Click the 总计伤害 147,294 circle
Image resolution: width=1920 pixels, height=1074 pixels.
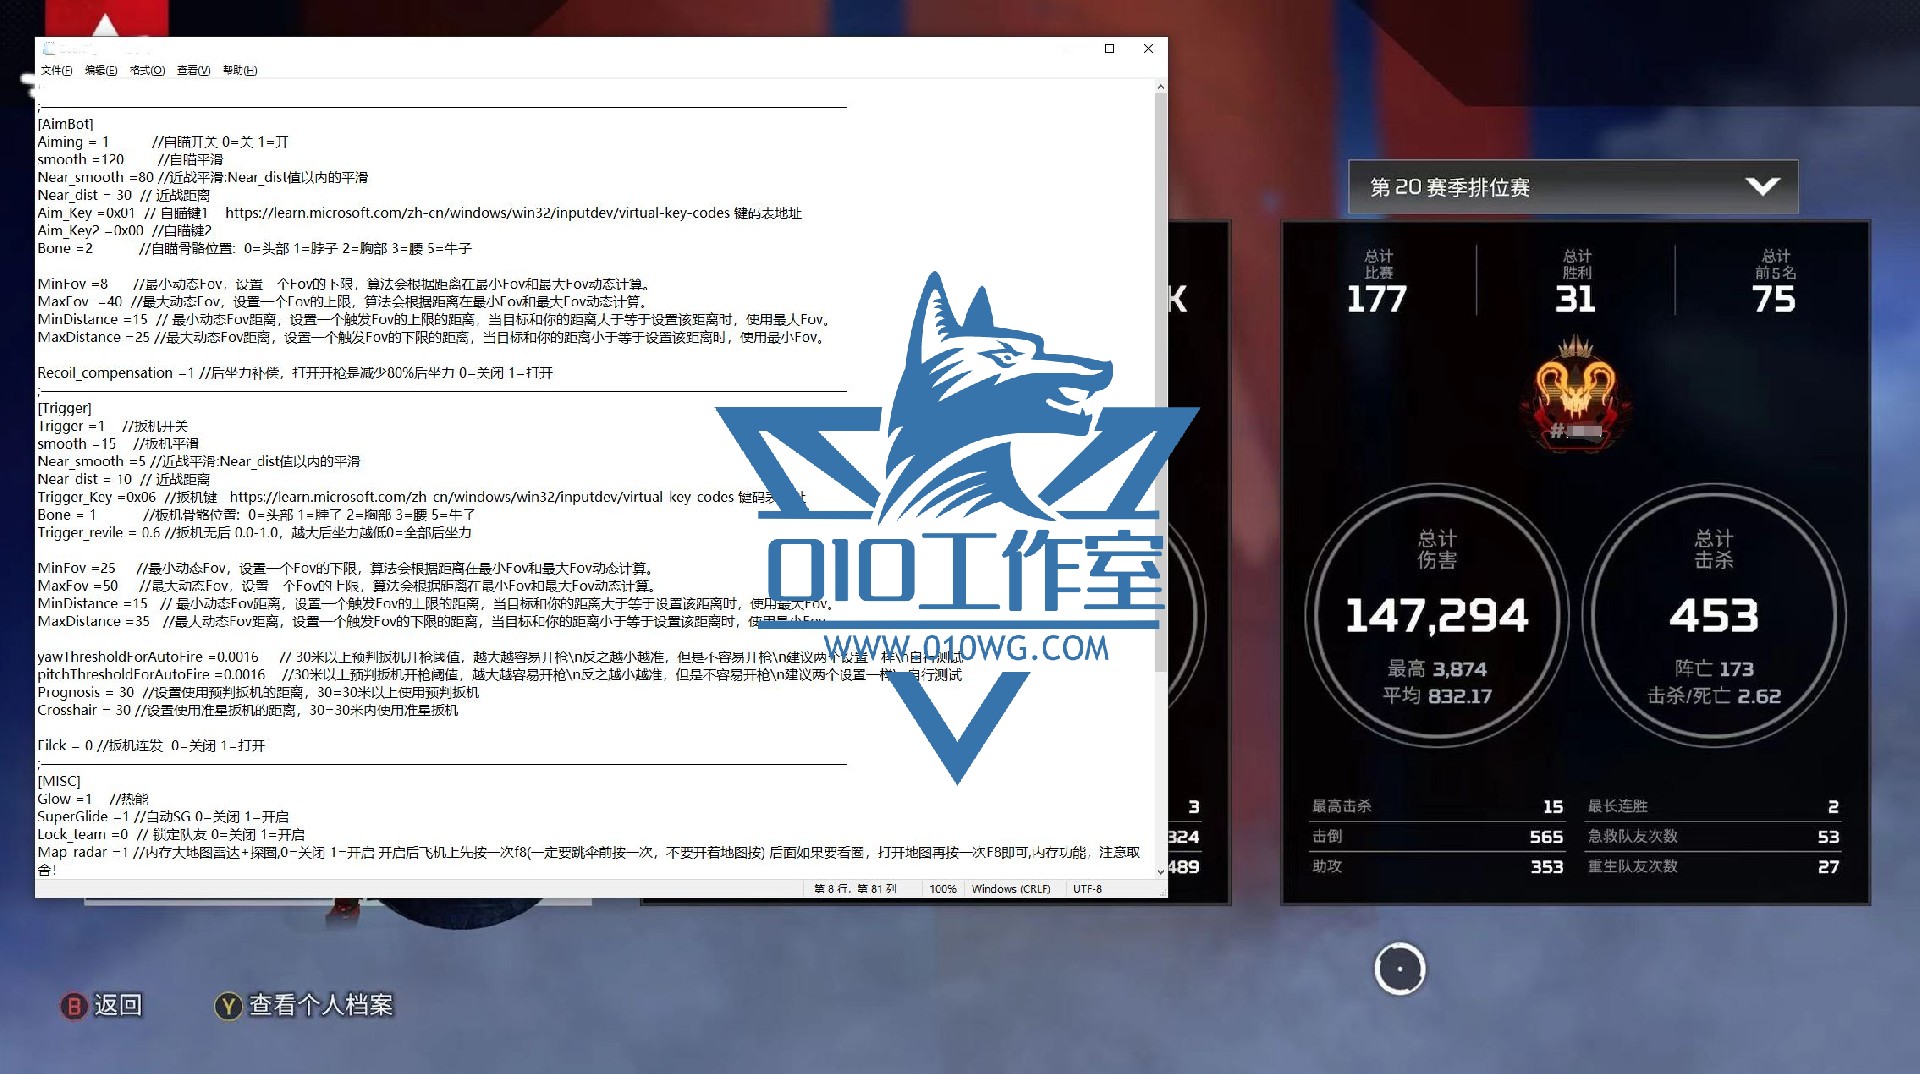coord(1437,615)
